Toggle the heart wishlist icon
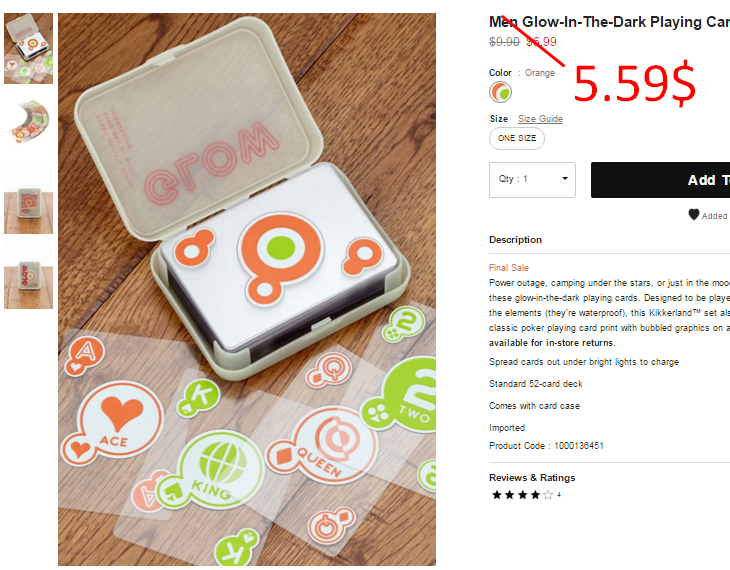The height and width of the screenshot is (570, 730). (x=694, y=214)
